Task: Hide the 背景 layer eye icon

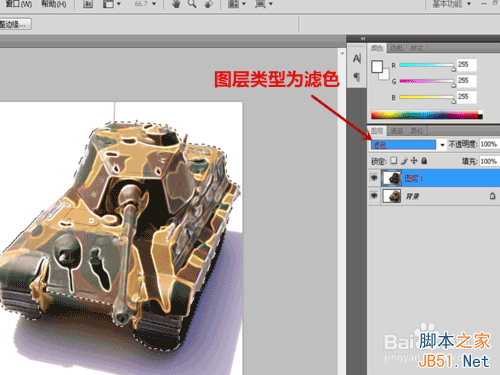Action: (374, 196)
